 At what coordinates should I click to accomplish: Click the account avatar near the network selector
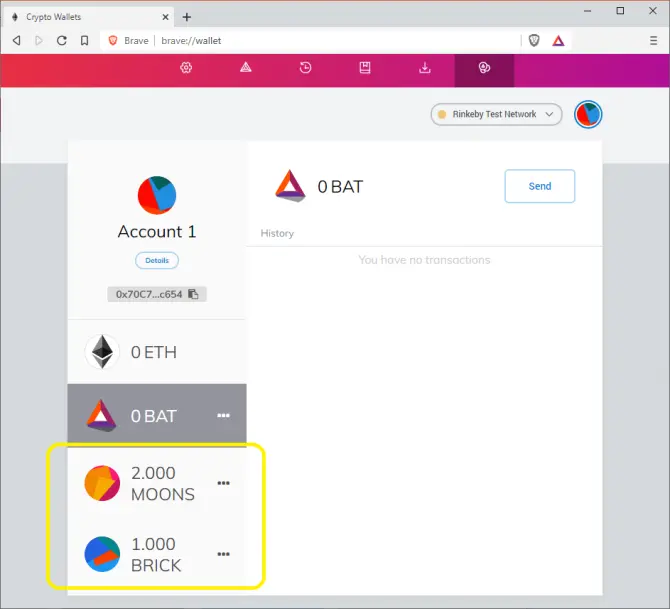tap(588, 115)
